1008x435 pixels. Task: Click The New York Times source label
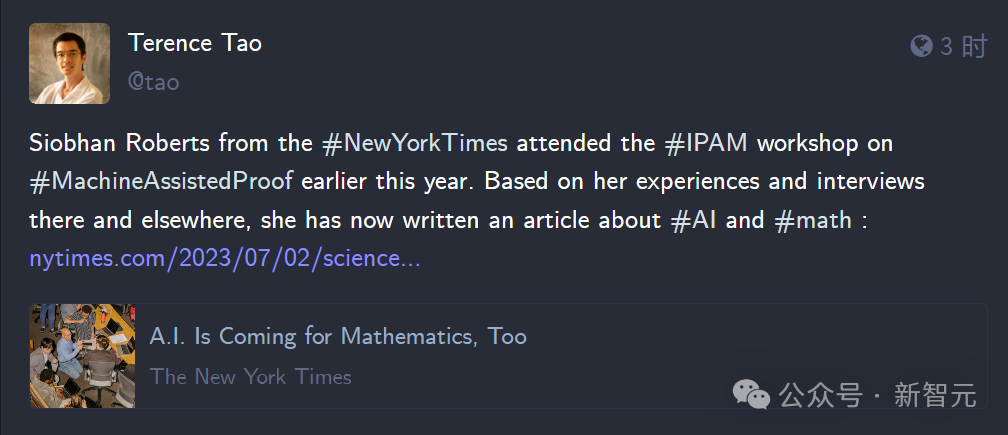(x=251, y=377)
